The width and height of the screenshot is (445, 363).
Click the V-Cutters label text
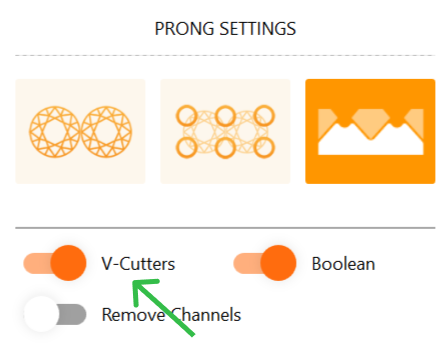tap(138, 264)
